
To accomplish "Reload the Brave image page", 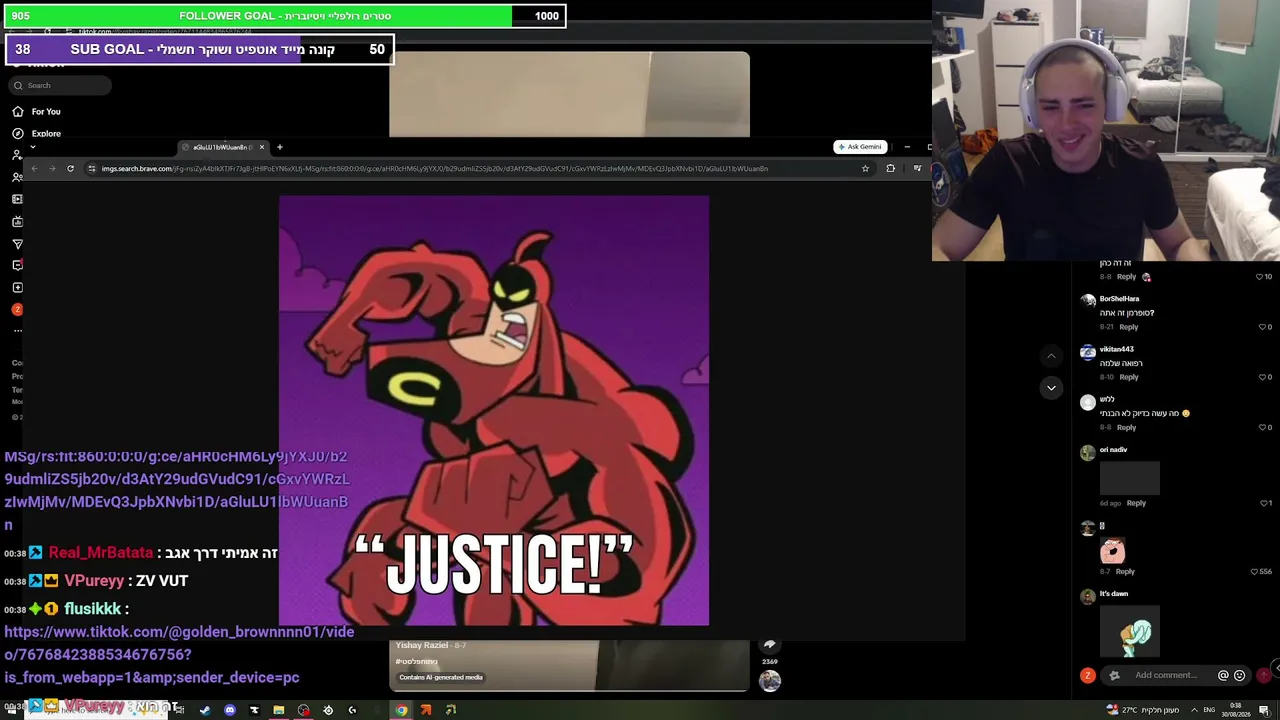I will coord(70,168).
